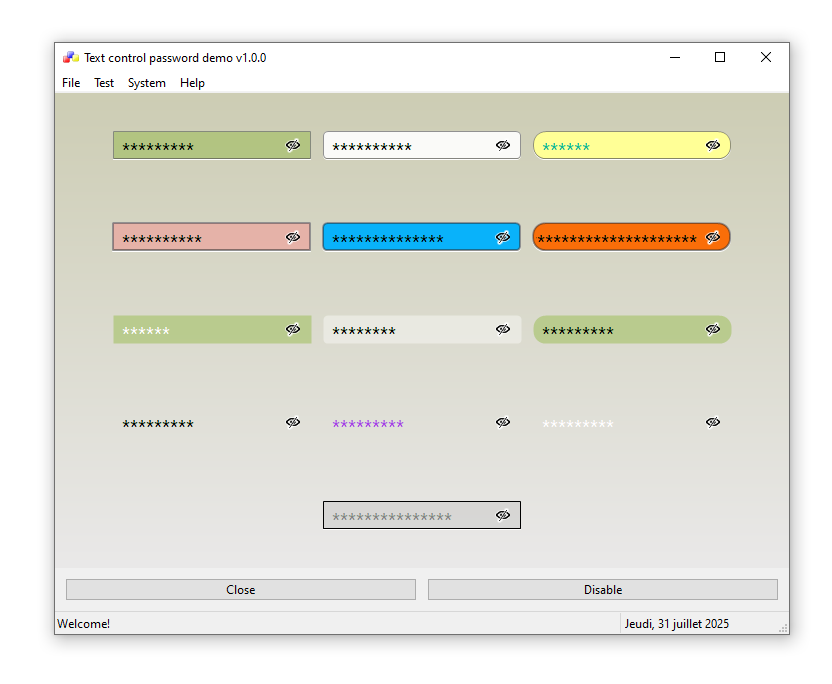The image size is (832, 684).
Task: Open the System menu
Action: [x=147, y=83]
